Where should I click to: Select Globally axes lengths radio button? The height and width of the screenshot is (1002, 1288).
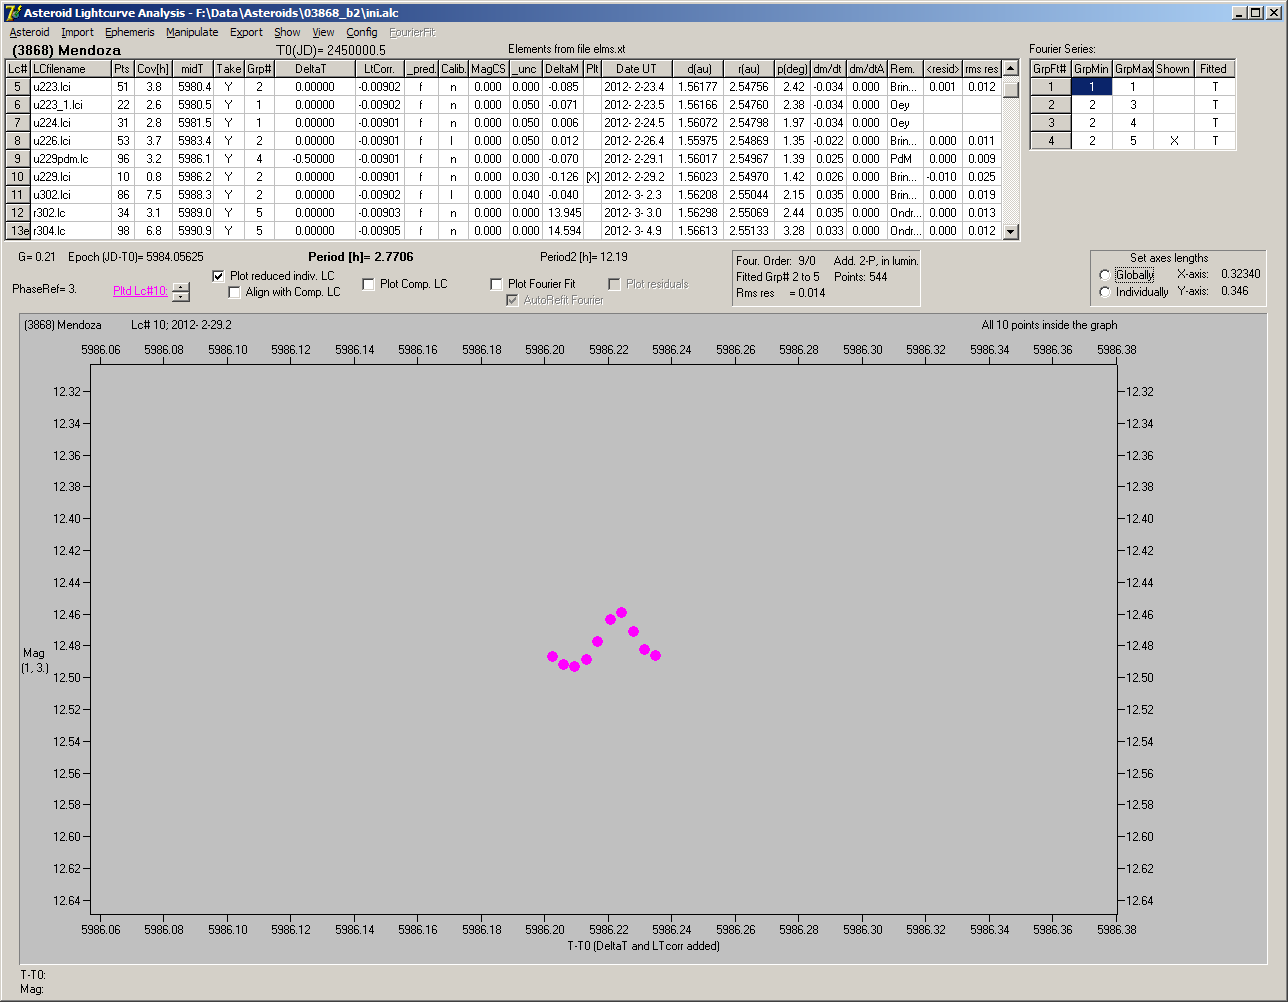(1104, 275)
